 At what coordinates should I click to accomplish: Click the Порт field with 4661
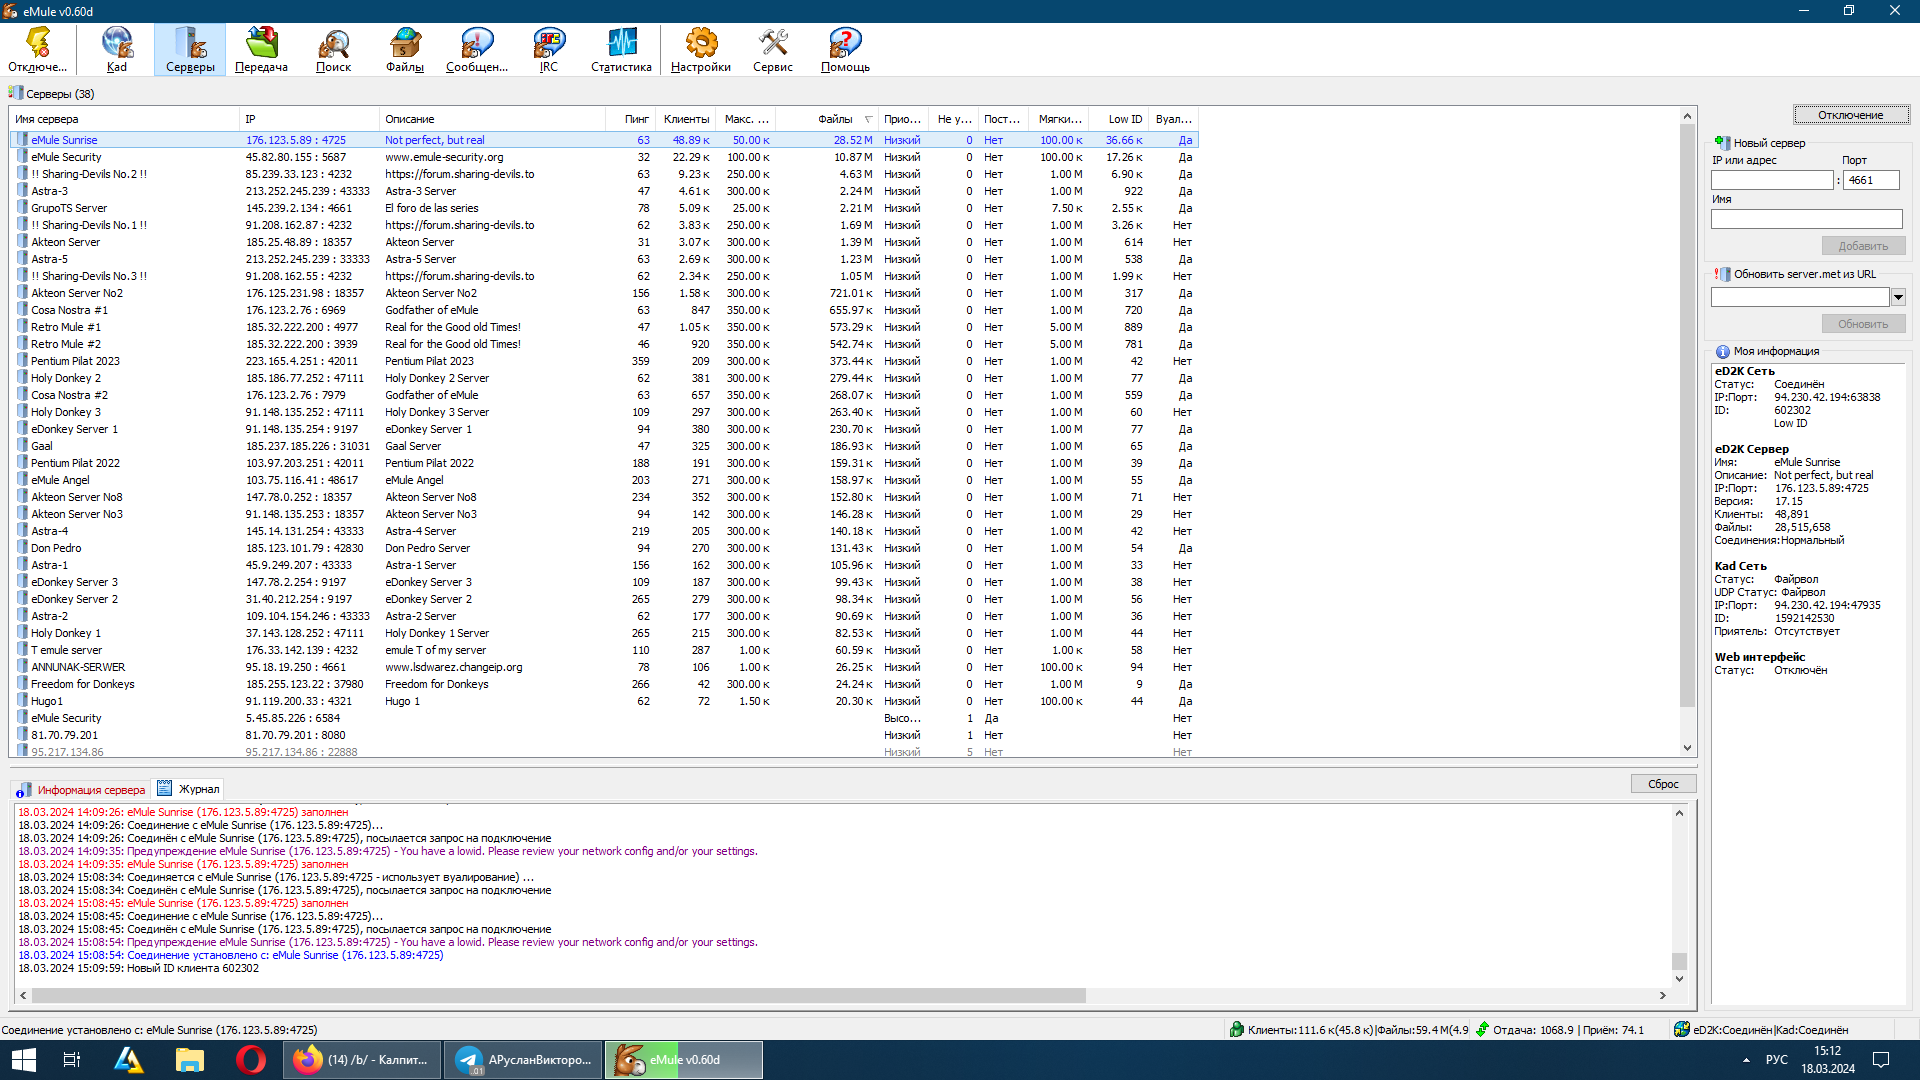(x=1871, y=180)
